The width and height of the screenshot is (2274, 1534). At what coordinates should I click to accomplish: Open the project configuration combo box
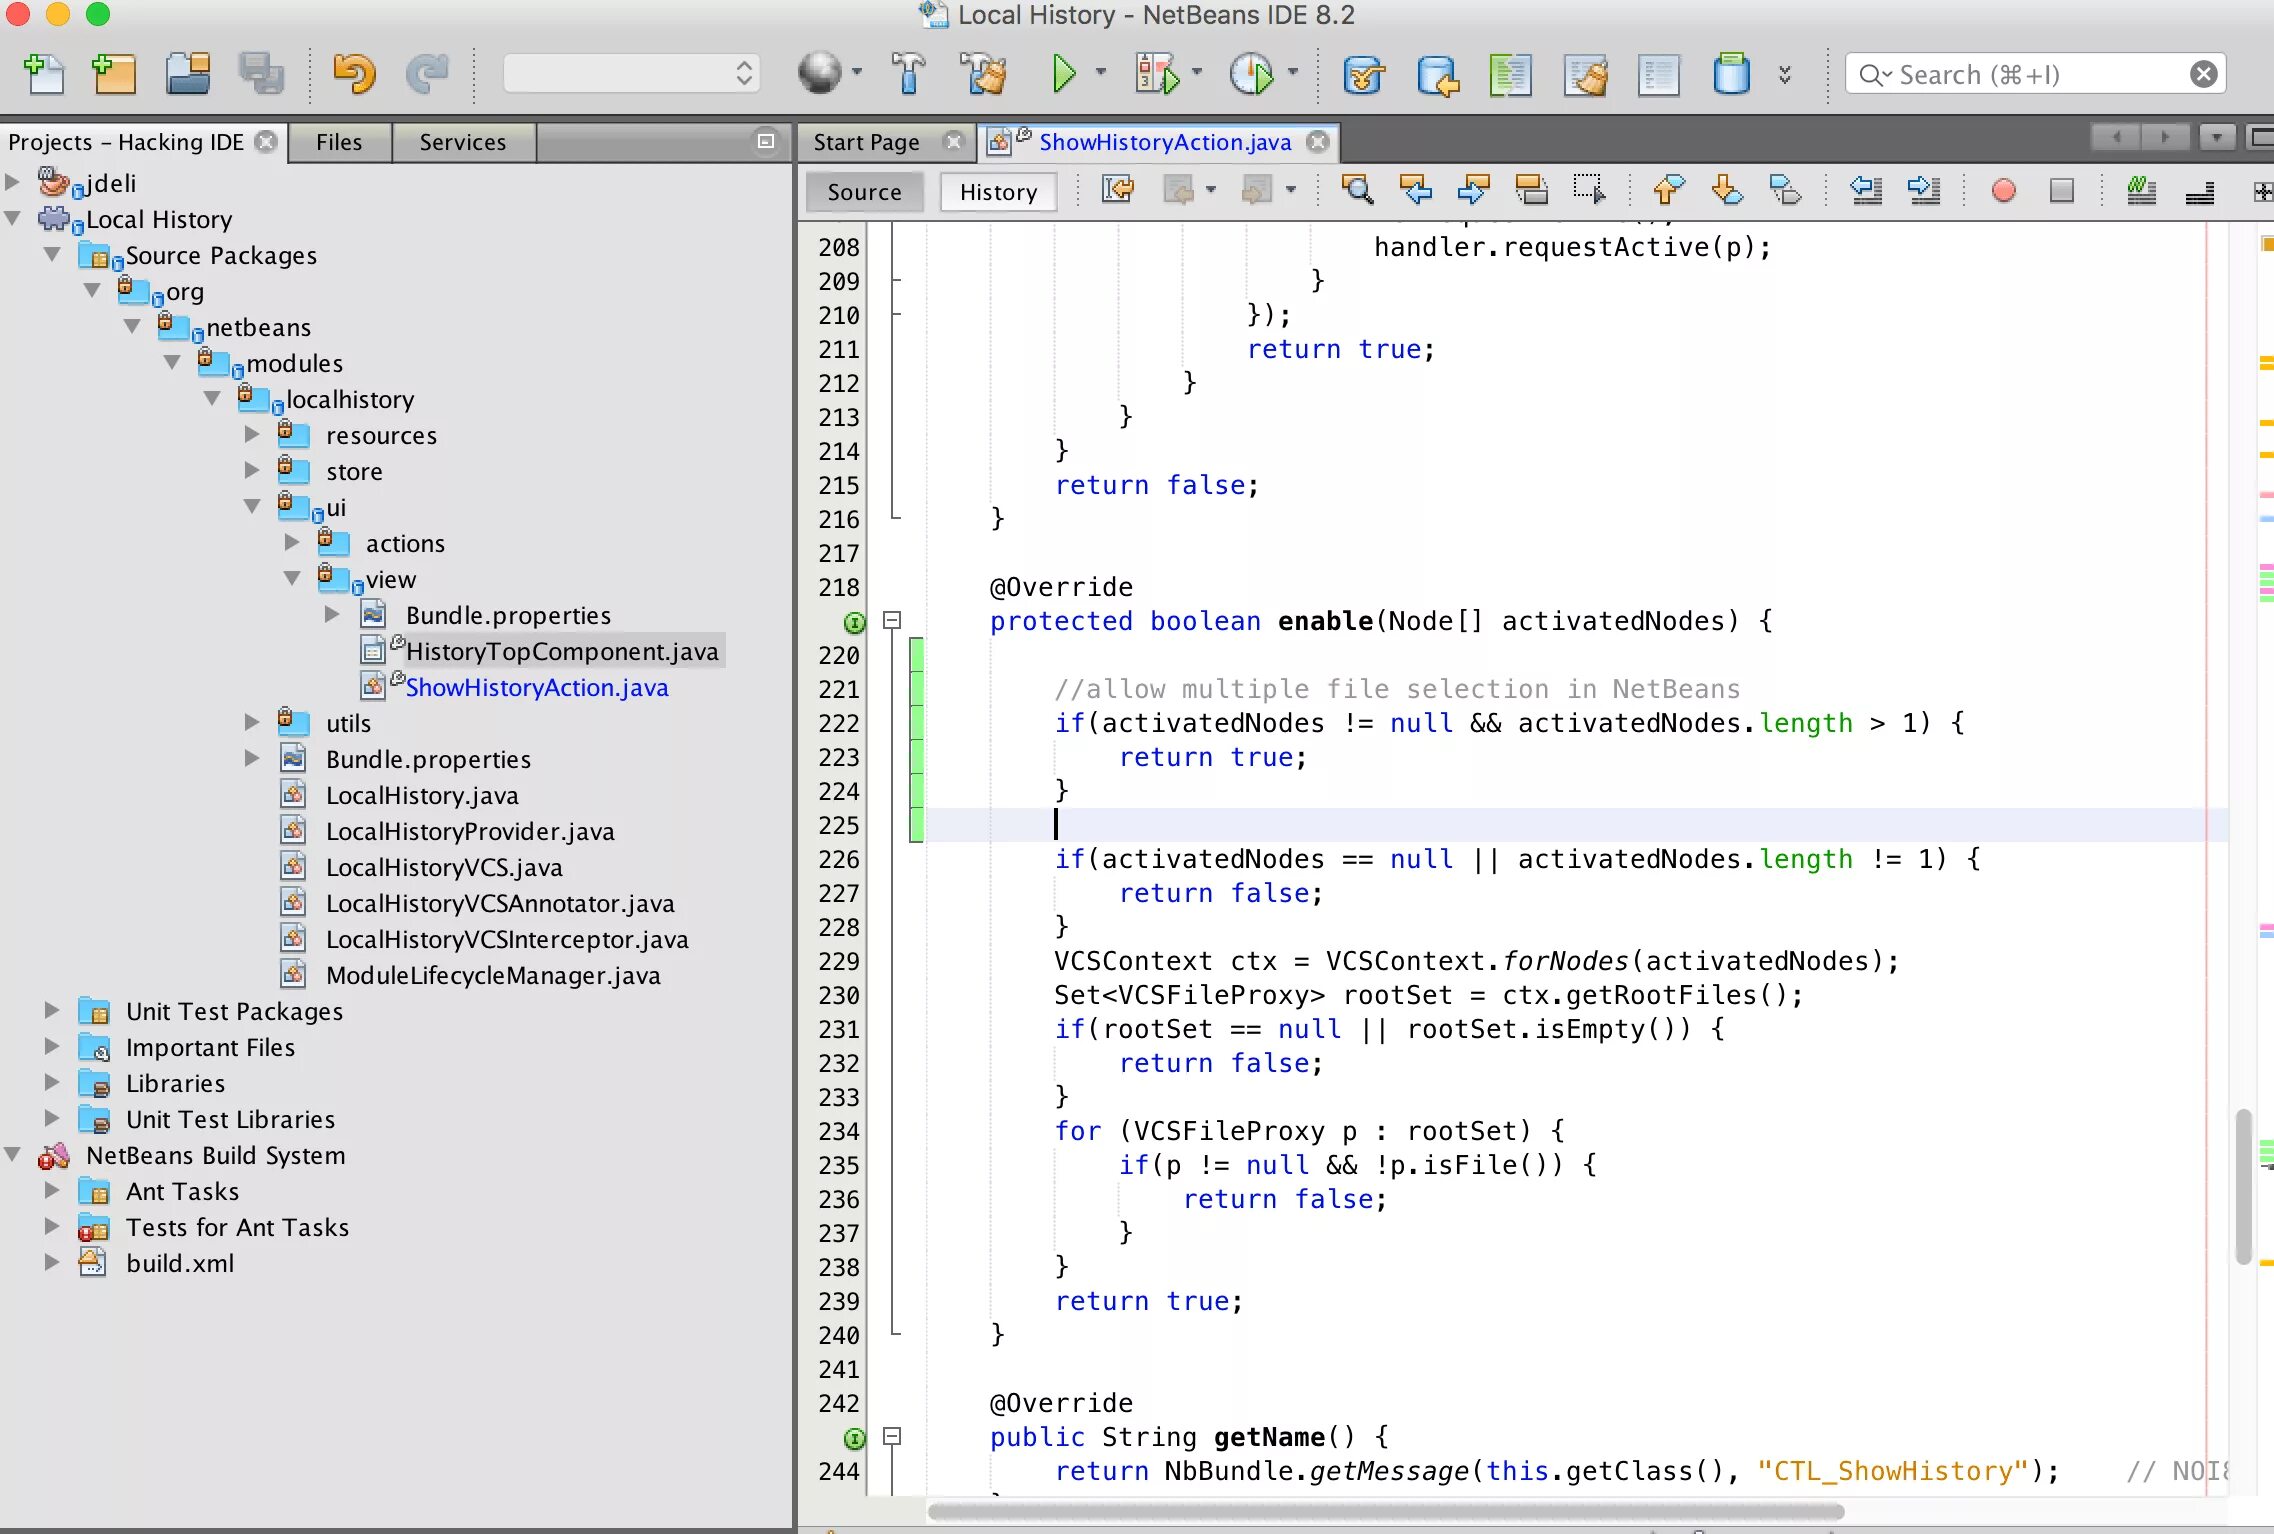[631, 74]
